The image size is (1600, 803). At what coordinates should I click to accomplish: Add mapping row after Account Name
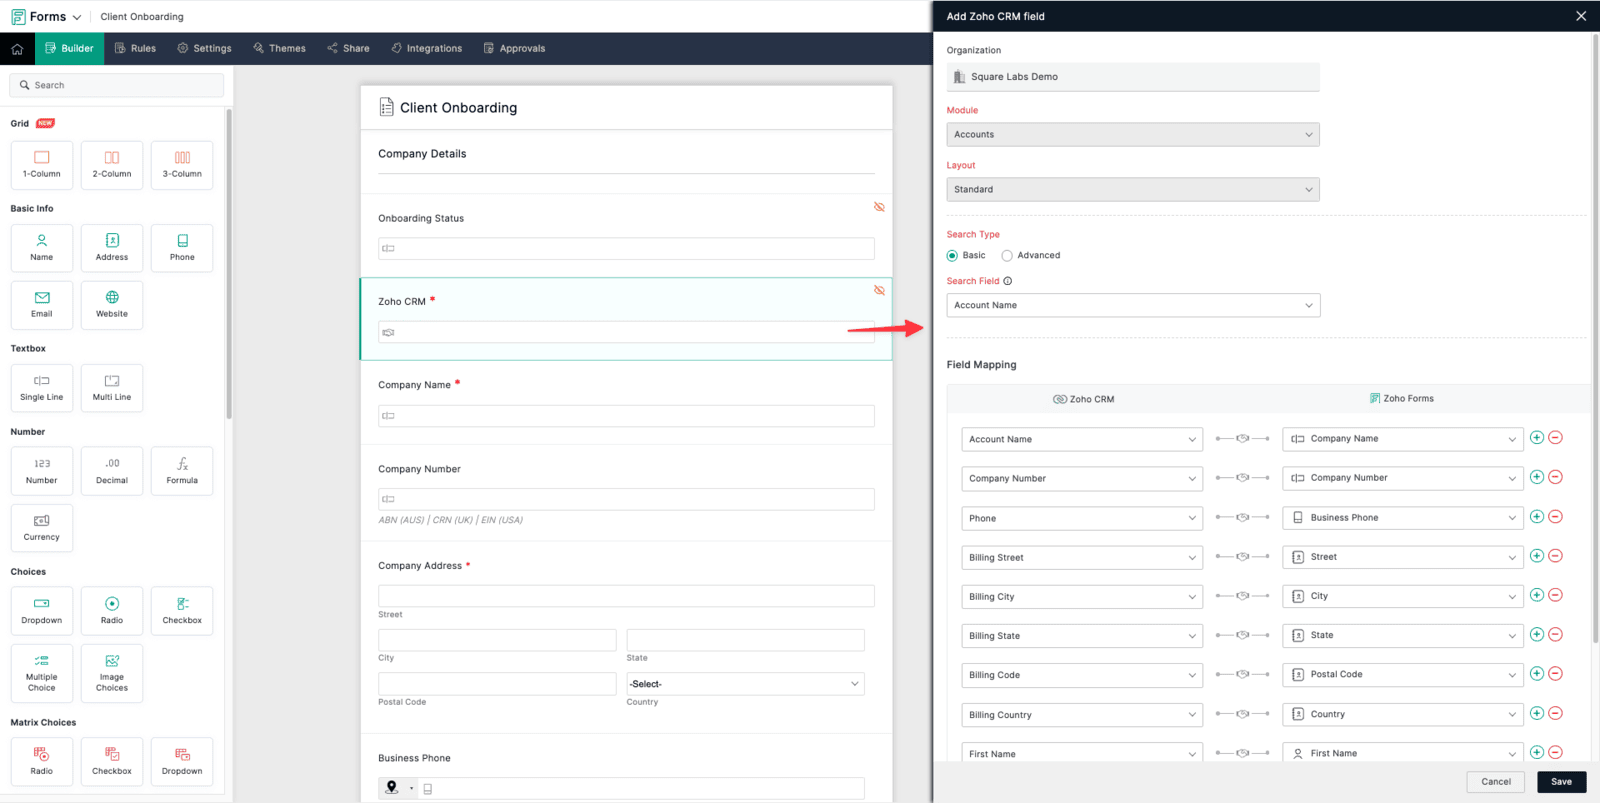(1537, 438)
